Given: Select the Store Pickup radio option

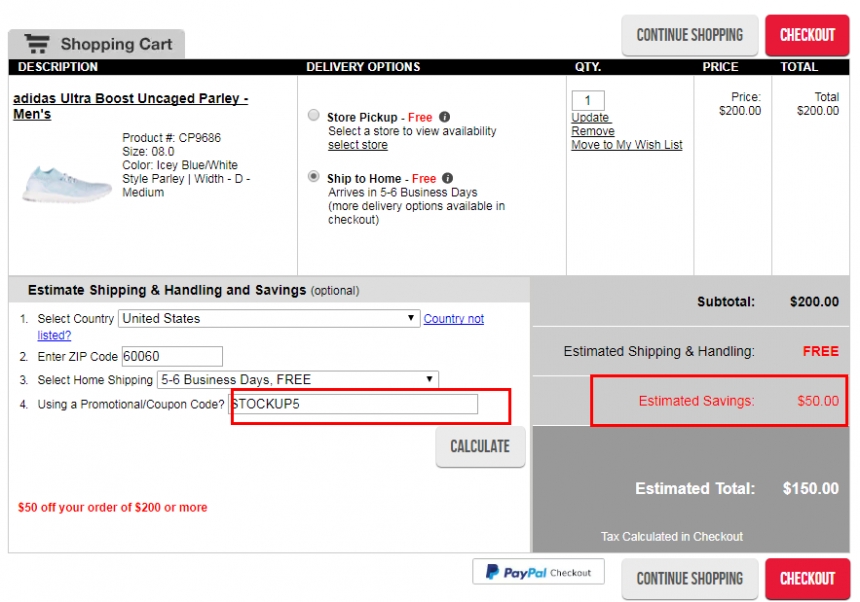Looking at the screenshot, I should (x=313, y=115).
